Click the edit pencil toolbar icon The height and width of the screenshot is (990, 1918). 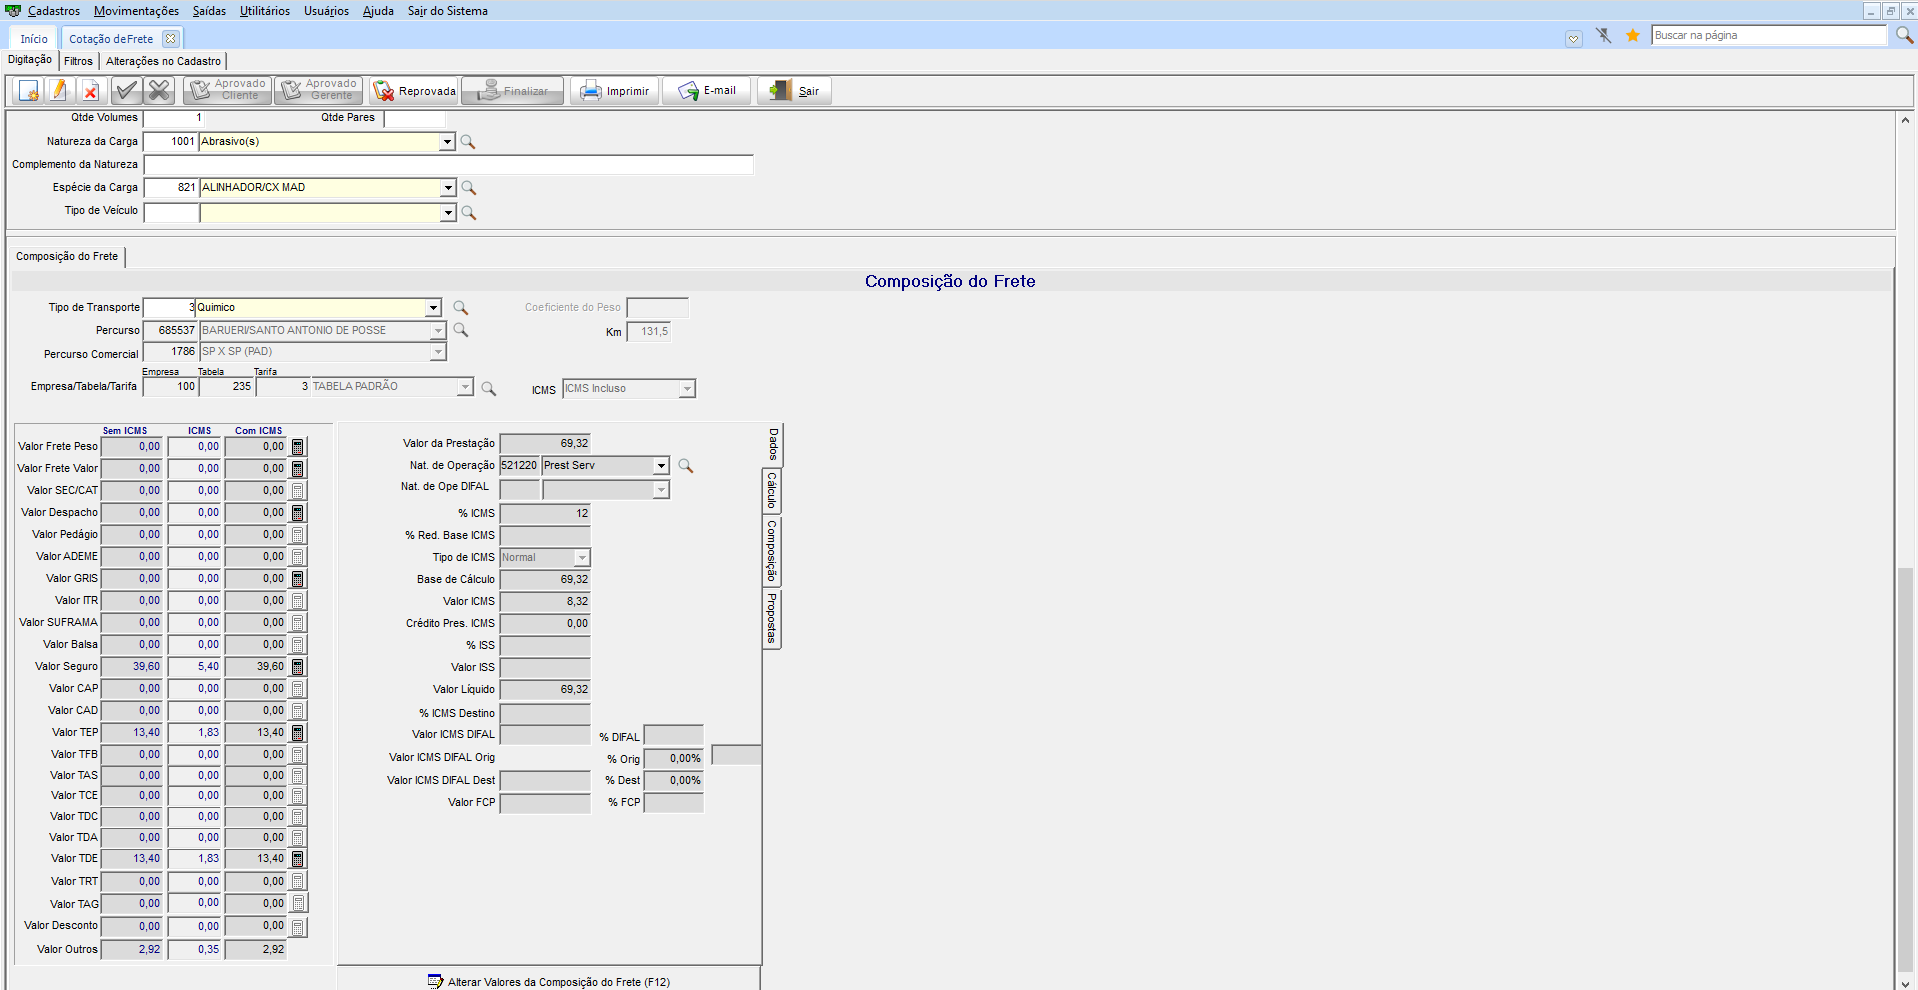[59, 91]
